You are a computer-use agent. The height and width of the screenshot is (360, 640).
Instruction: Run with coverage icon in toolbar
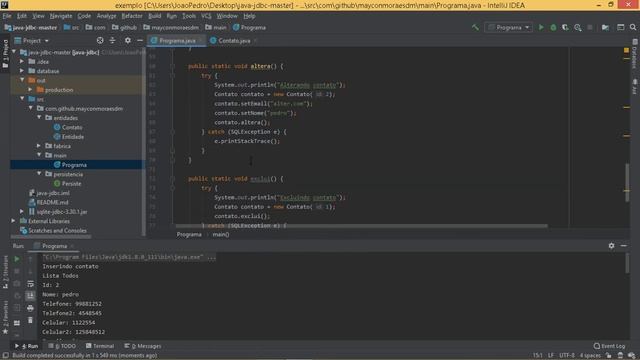[565, 27]
